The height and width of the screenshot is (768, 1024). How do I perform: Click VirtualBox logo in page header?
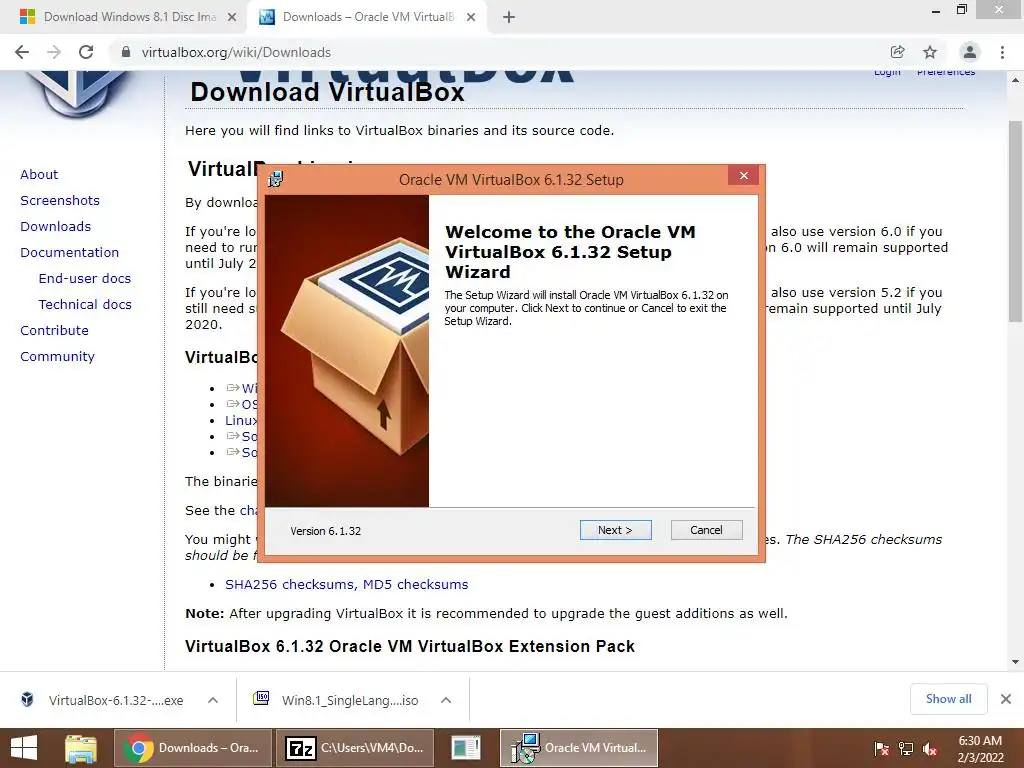78,95
